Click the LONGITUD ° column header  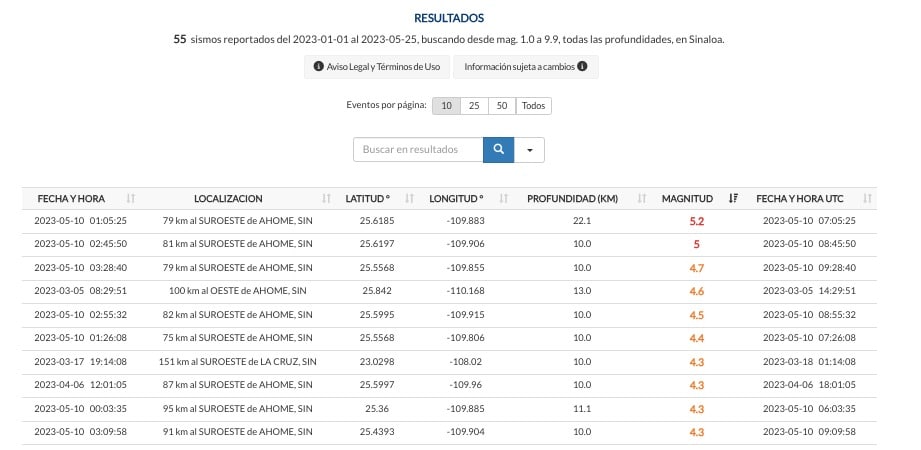(x=456, y=199)
